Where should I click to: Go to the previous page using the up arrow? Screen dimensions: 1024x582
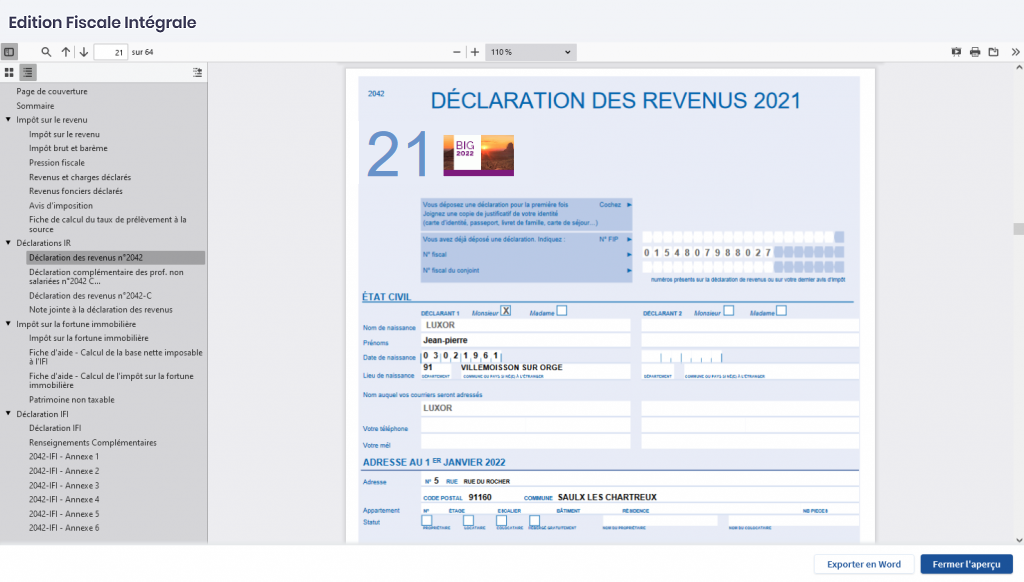[x=66, y=52]
